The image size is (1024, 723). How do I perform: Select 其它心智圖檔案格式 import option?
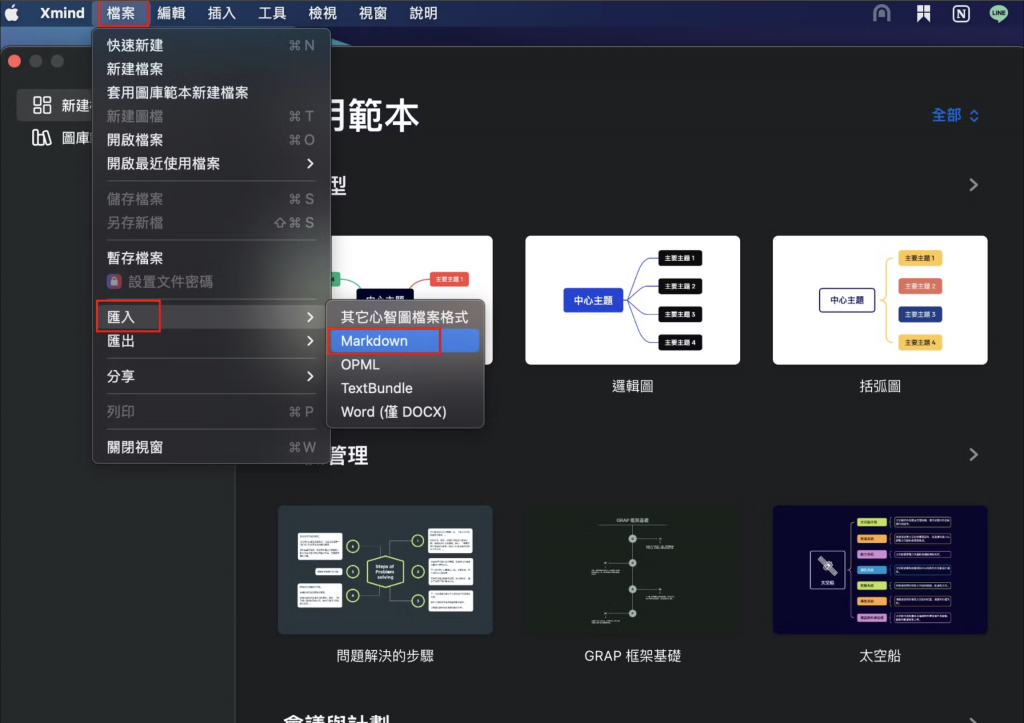[x=405, y=317]
